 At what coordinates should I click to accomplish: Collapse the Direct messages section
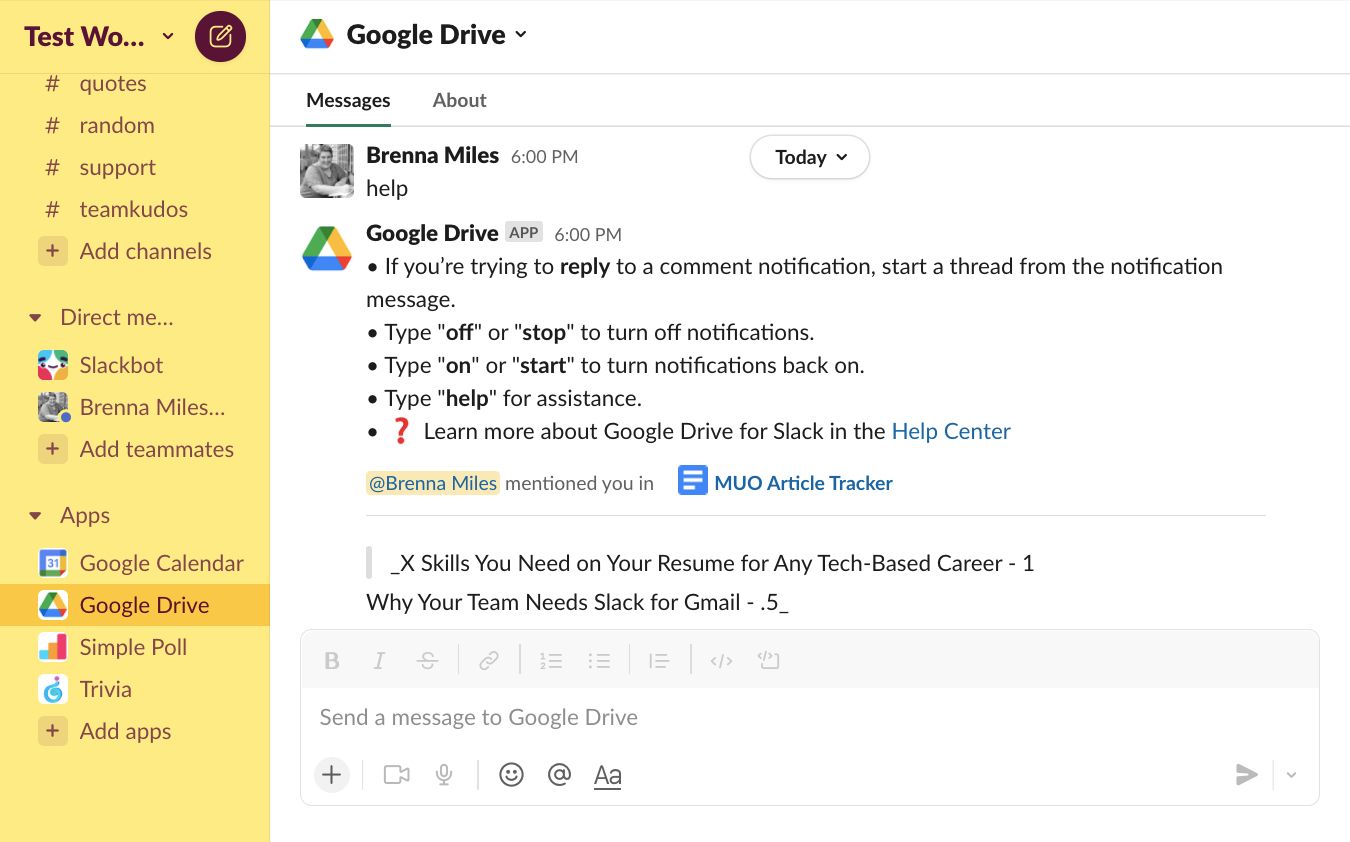click(36, 318)
